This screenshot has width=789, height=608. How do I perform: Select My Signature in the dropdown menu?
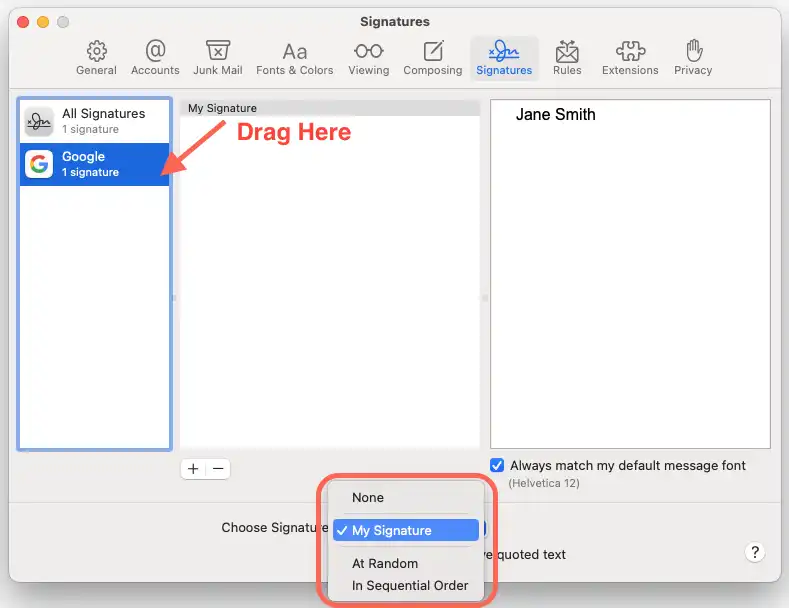[x=392, y=530]
